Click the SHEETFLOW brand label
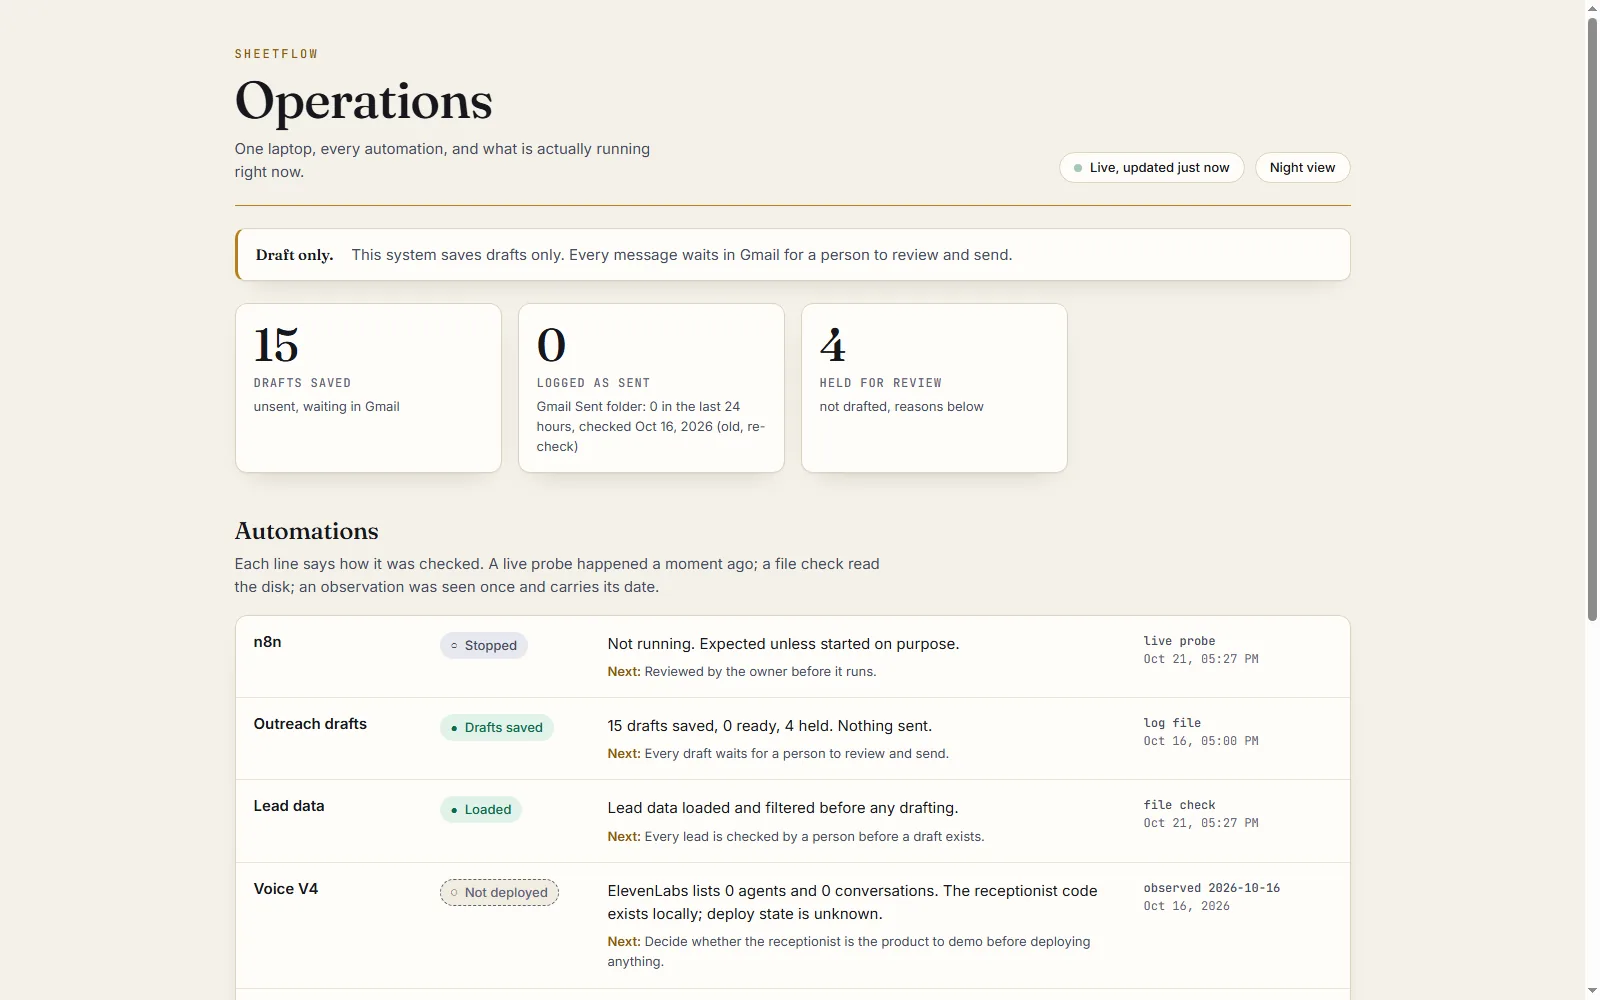Screen dimensions: 1600x1000 276,54
